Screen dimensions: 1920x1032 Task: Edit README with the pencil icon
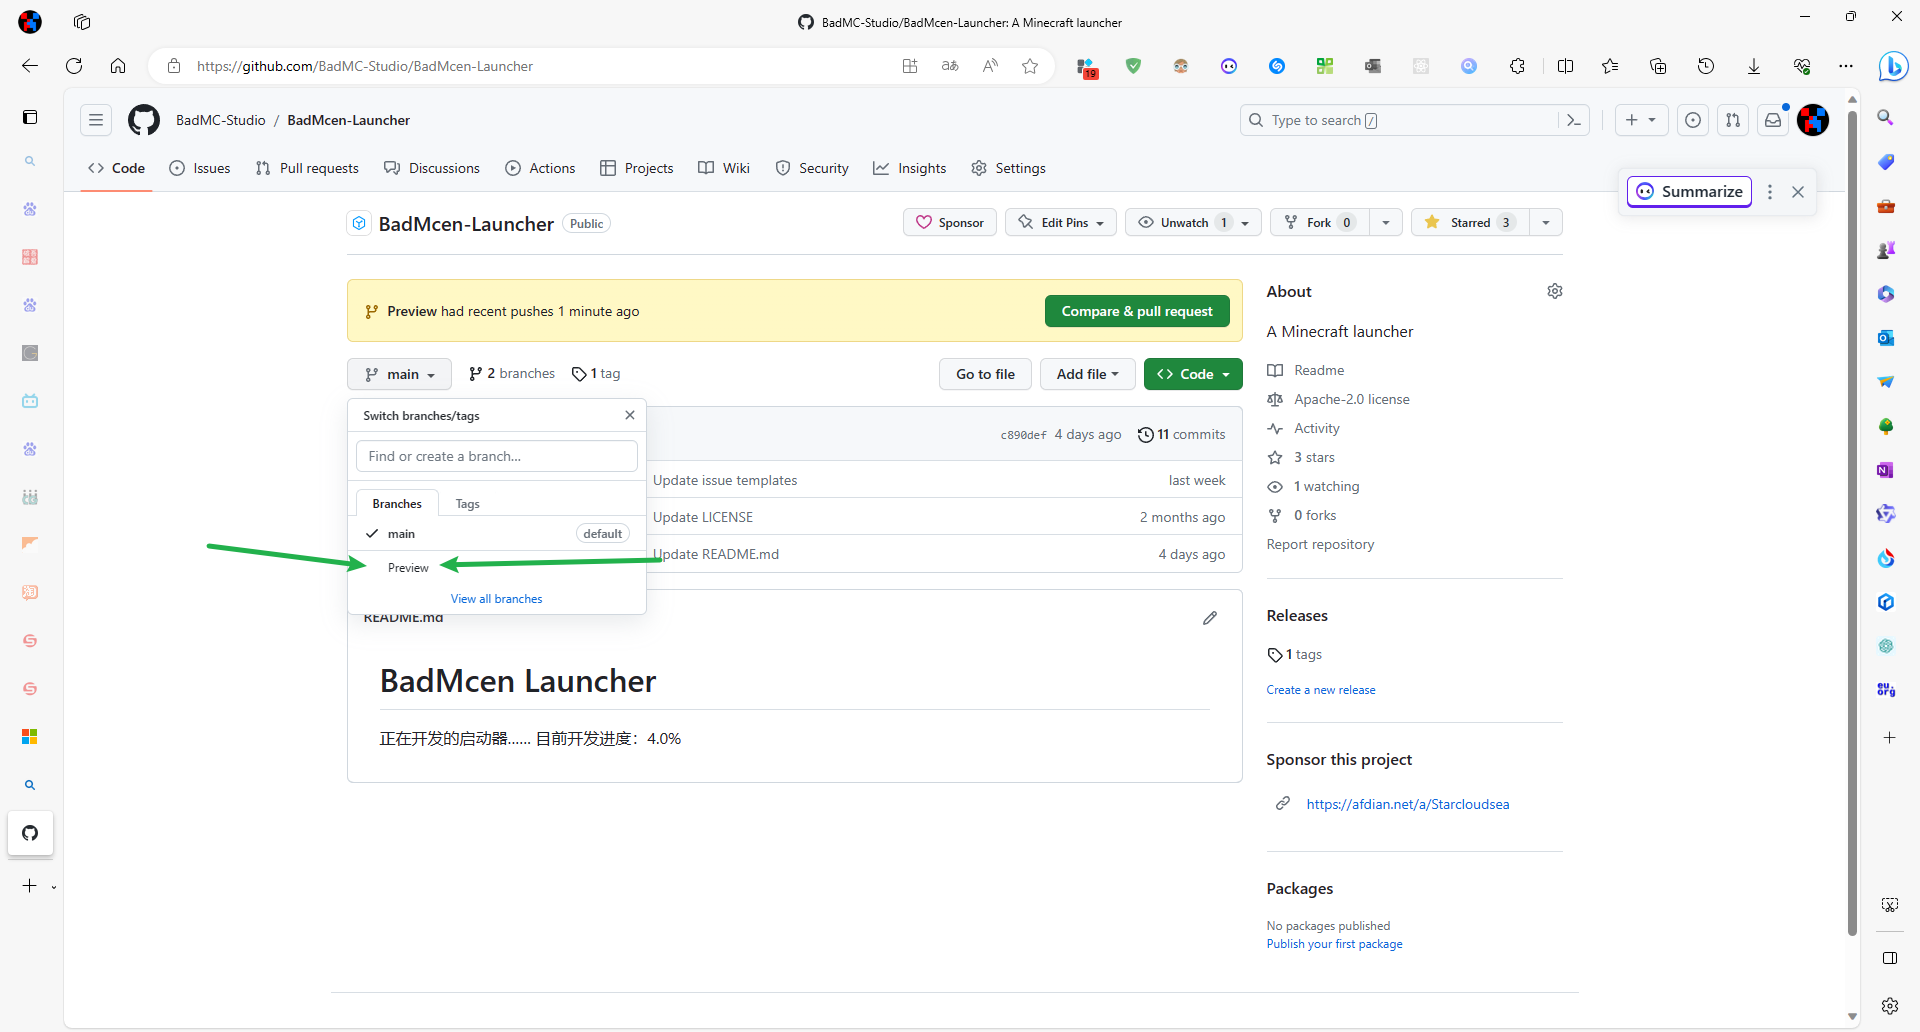(x=1210, y=618)
